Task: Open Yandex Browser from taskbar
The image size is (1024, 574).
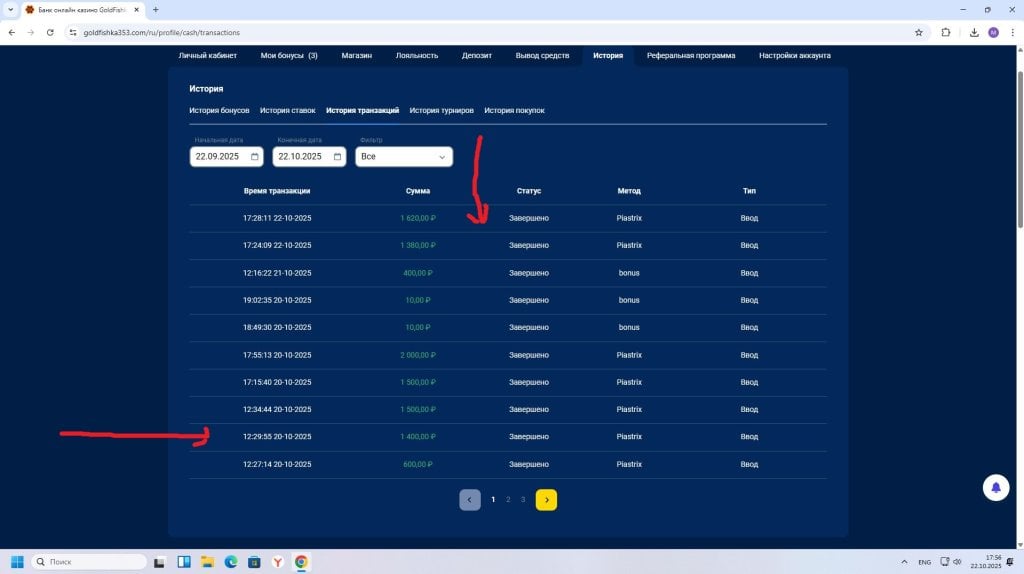Action: 278,562
